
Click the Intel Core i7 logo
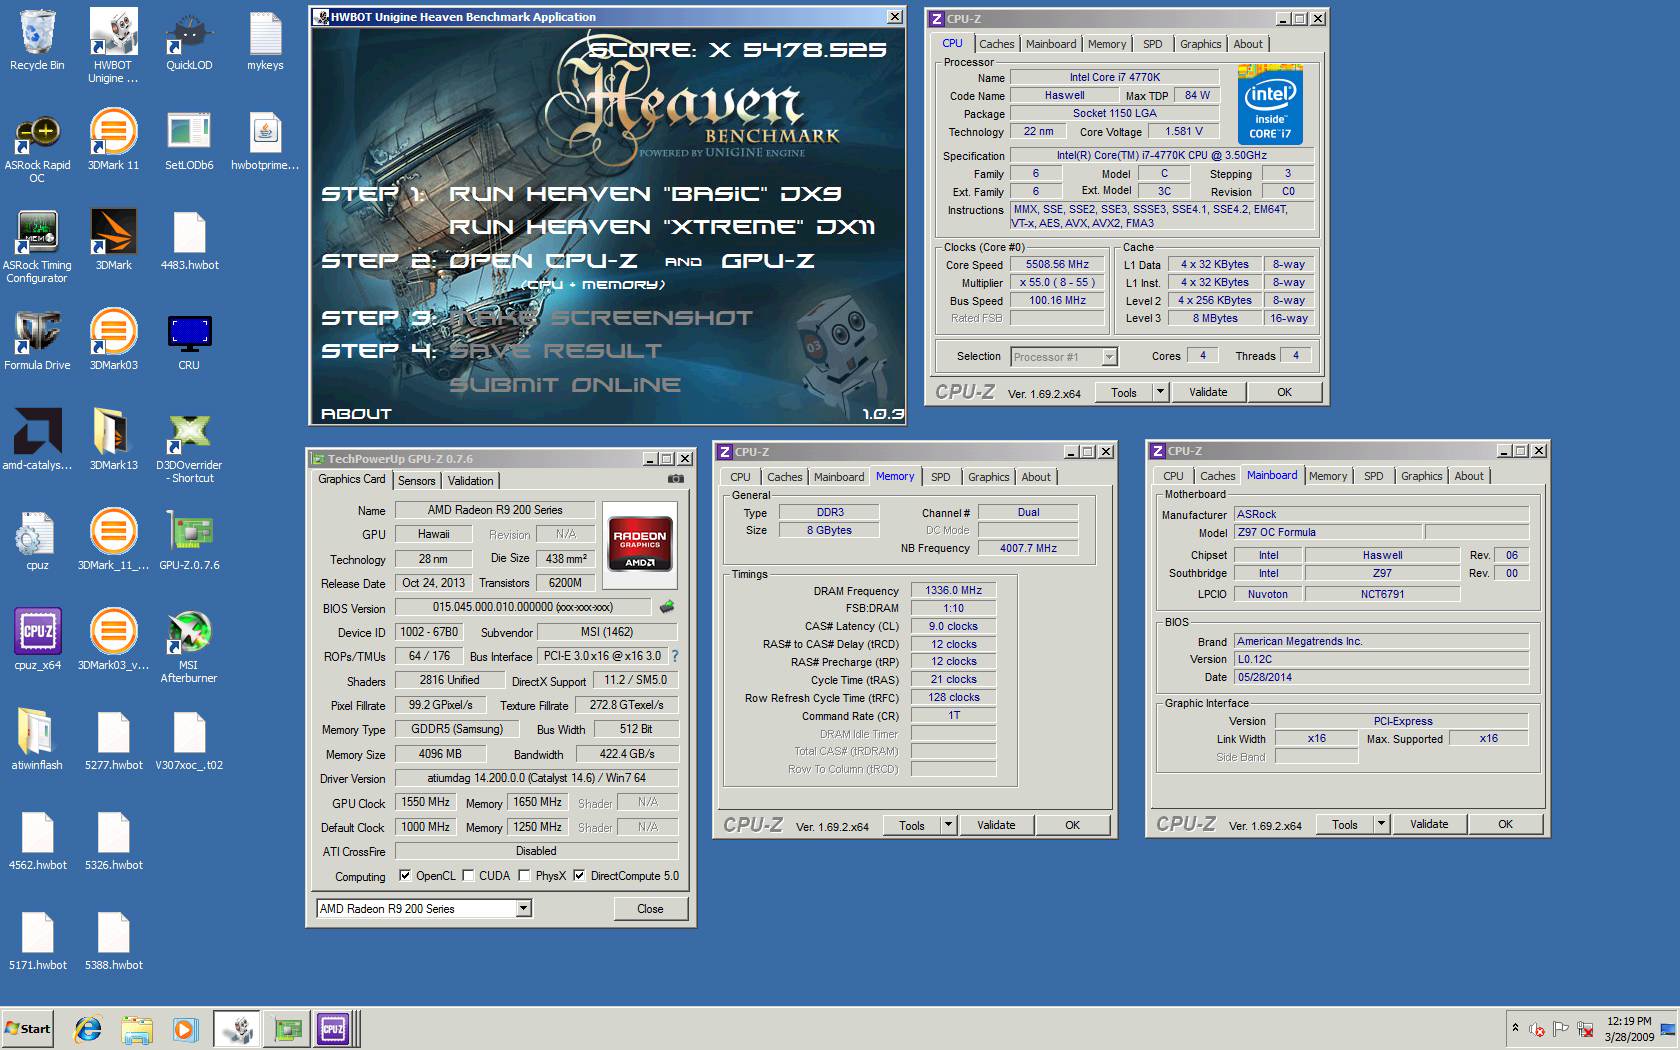click(x=1270, y=104)
